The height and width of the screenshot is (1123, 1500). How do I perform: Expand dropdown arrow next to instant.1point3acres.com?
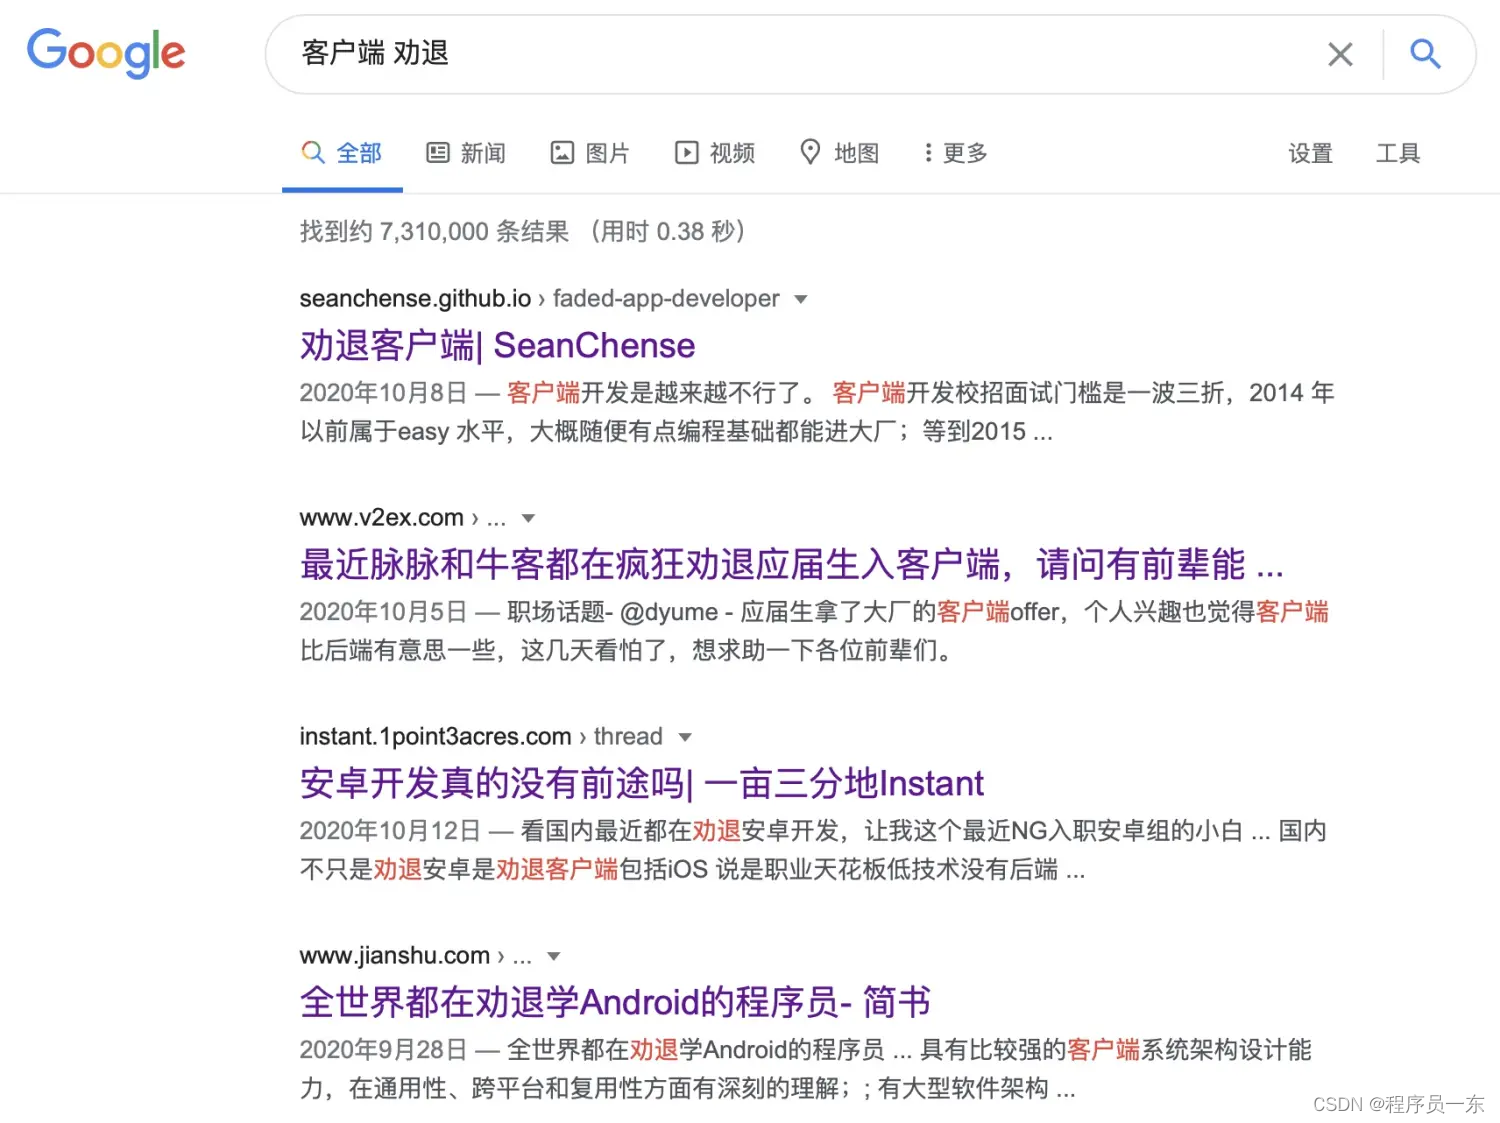685,737
